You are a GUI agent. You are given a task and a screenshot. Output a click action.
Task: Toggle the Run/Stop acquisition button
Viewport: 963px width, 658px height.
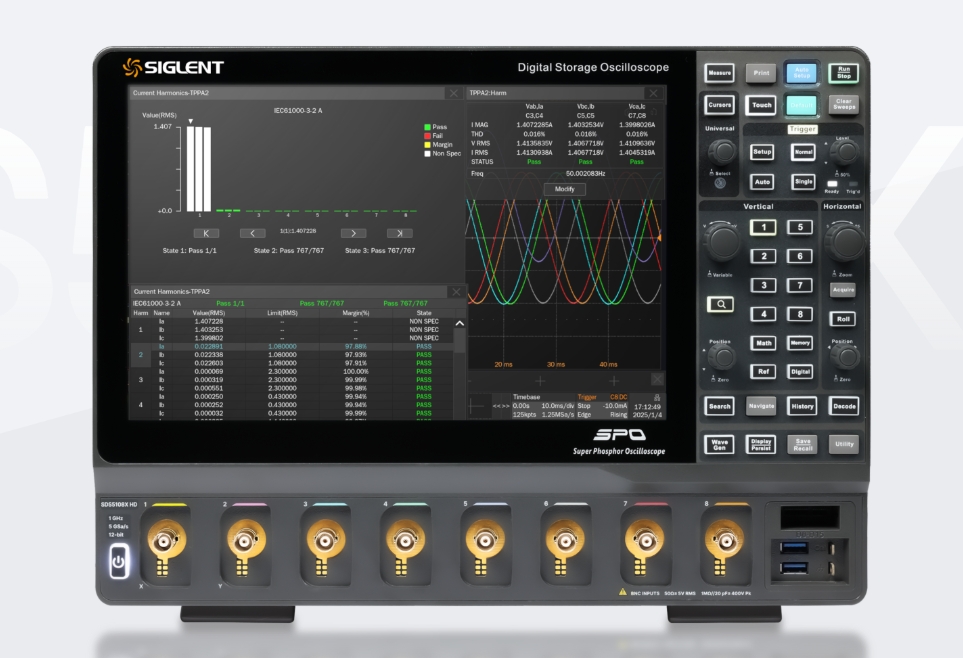[x=842, y=73]
